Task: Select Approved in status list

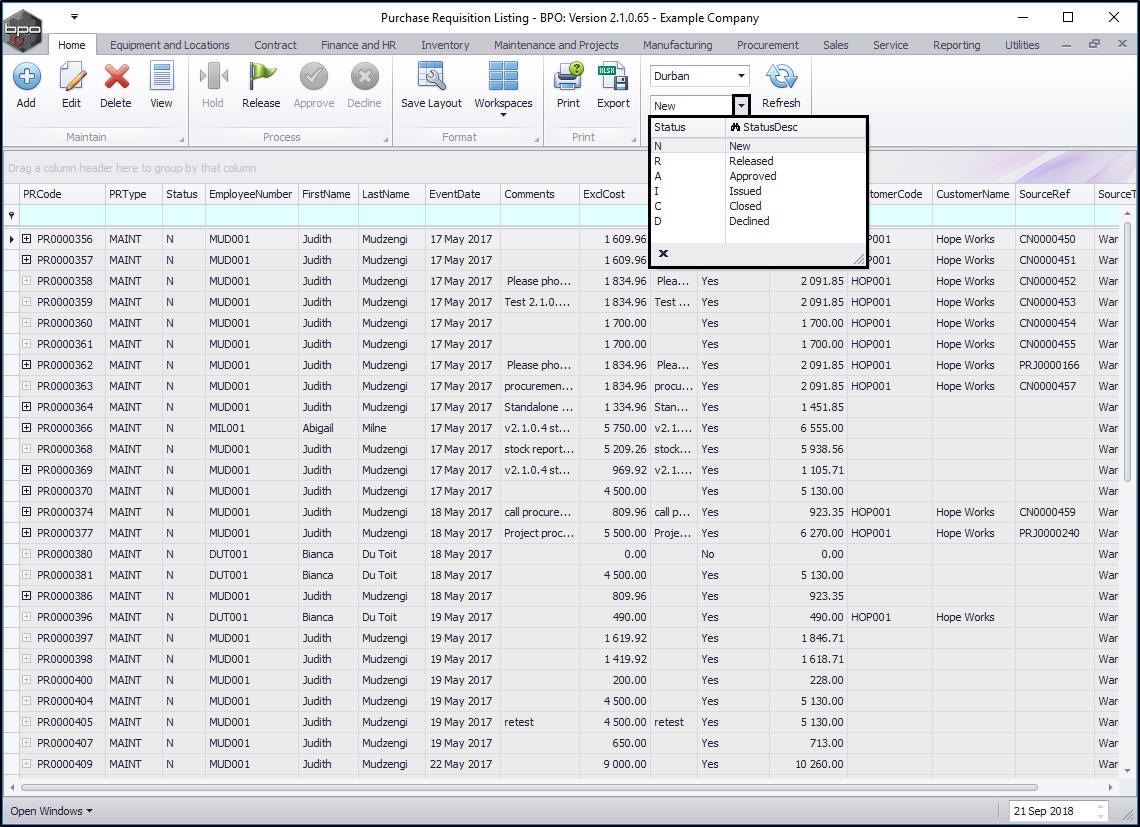Action: point(752,176)
